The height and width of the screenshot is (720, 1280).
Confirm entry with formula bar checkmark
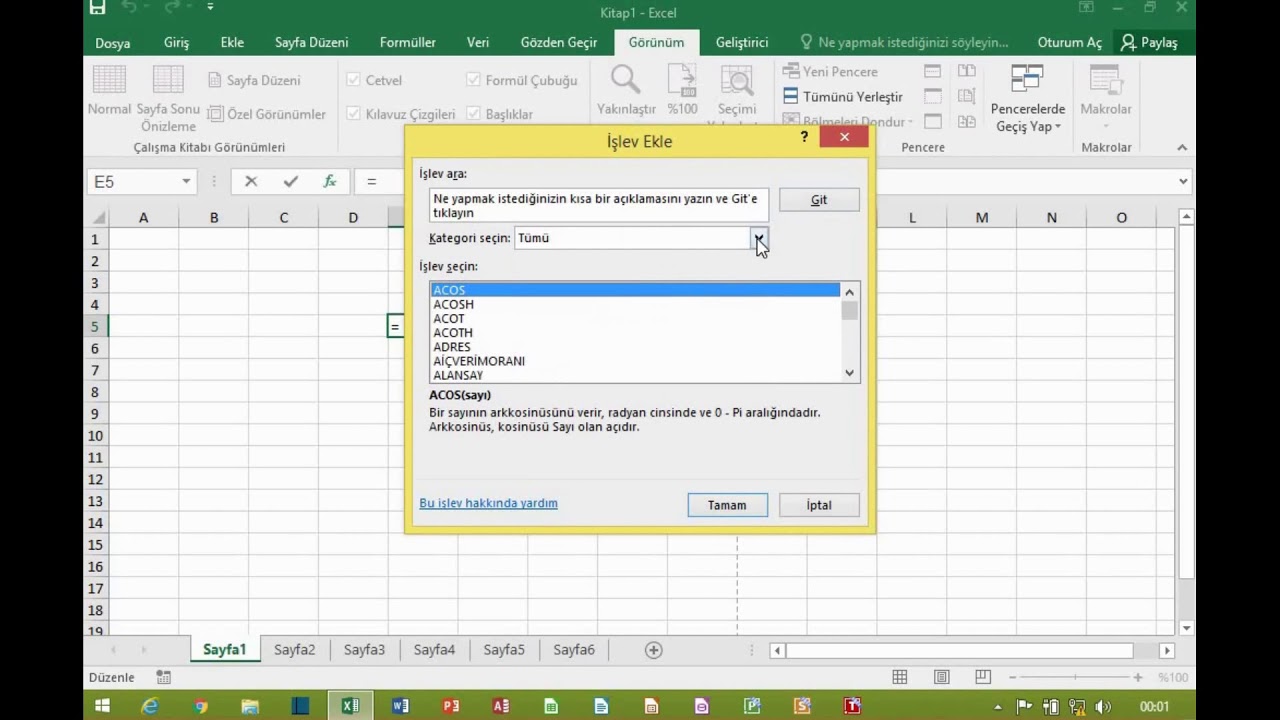tap(290, 182)
